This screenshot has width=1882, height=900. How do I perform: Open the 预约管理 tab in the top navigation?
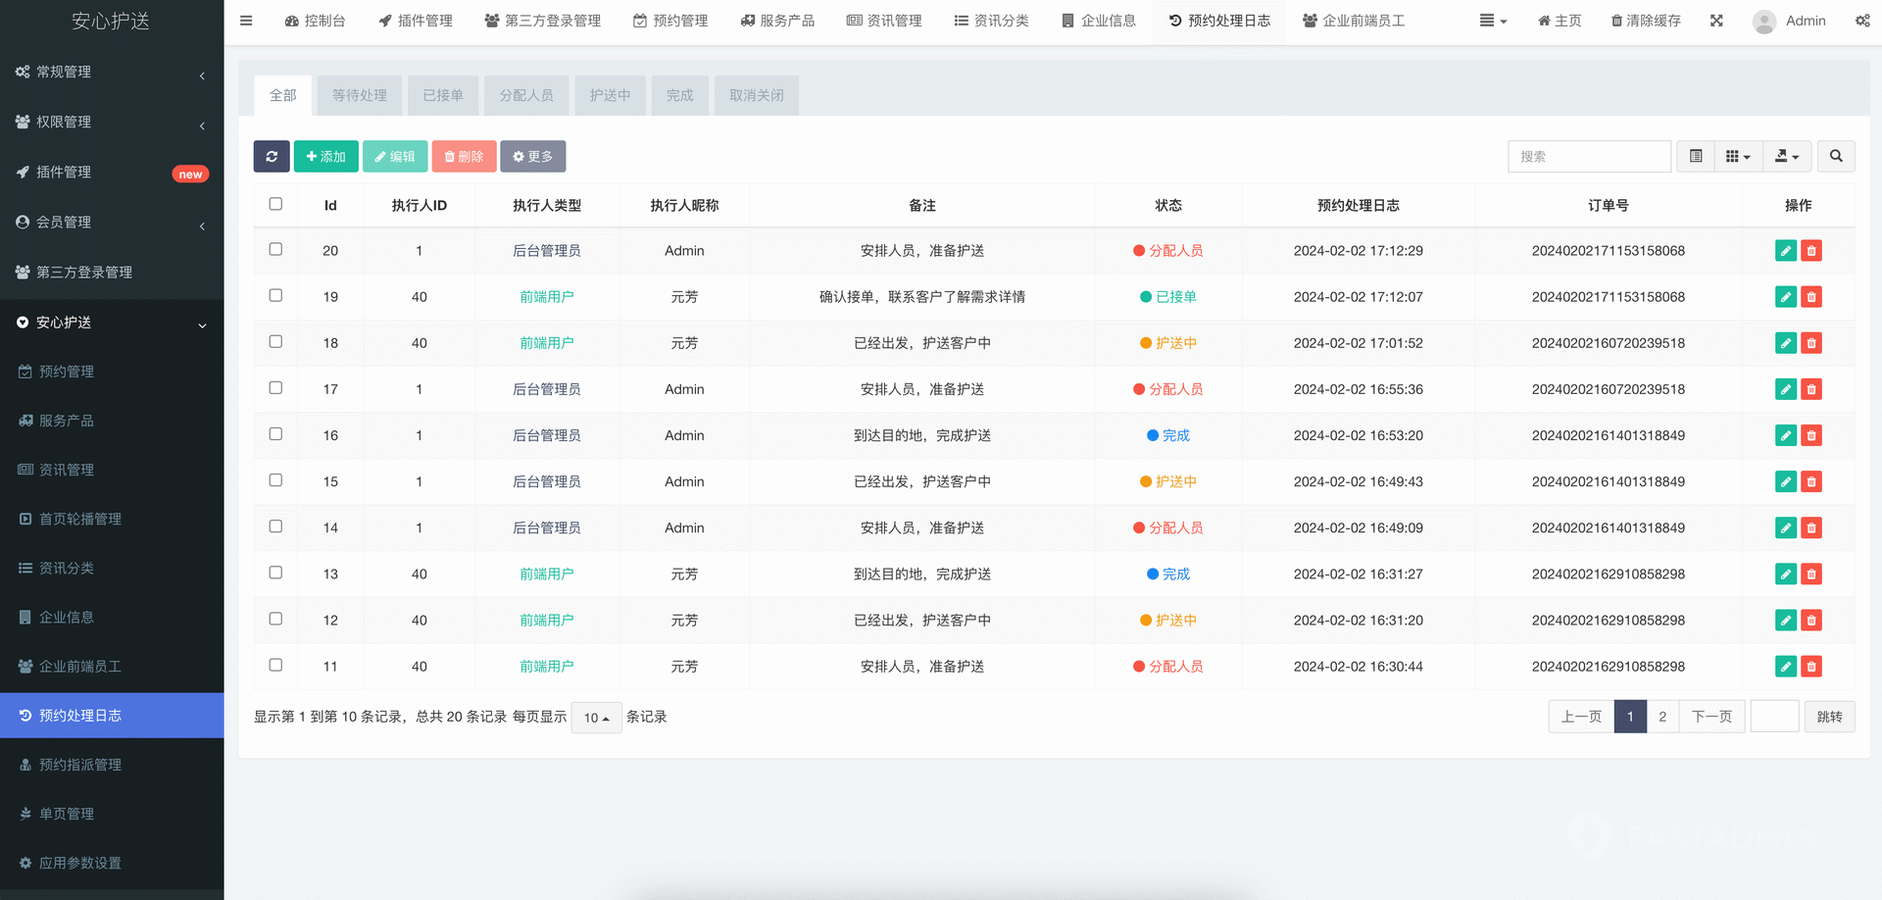pos(670,21)
